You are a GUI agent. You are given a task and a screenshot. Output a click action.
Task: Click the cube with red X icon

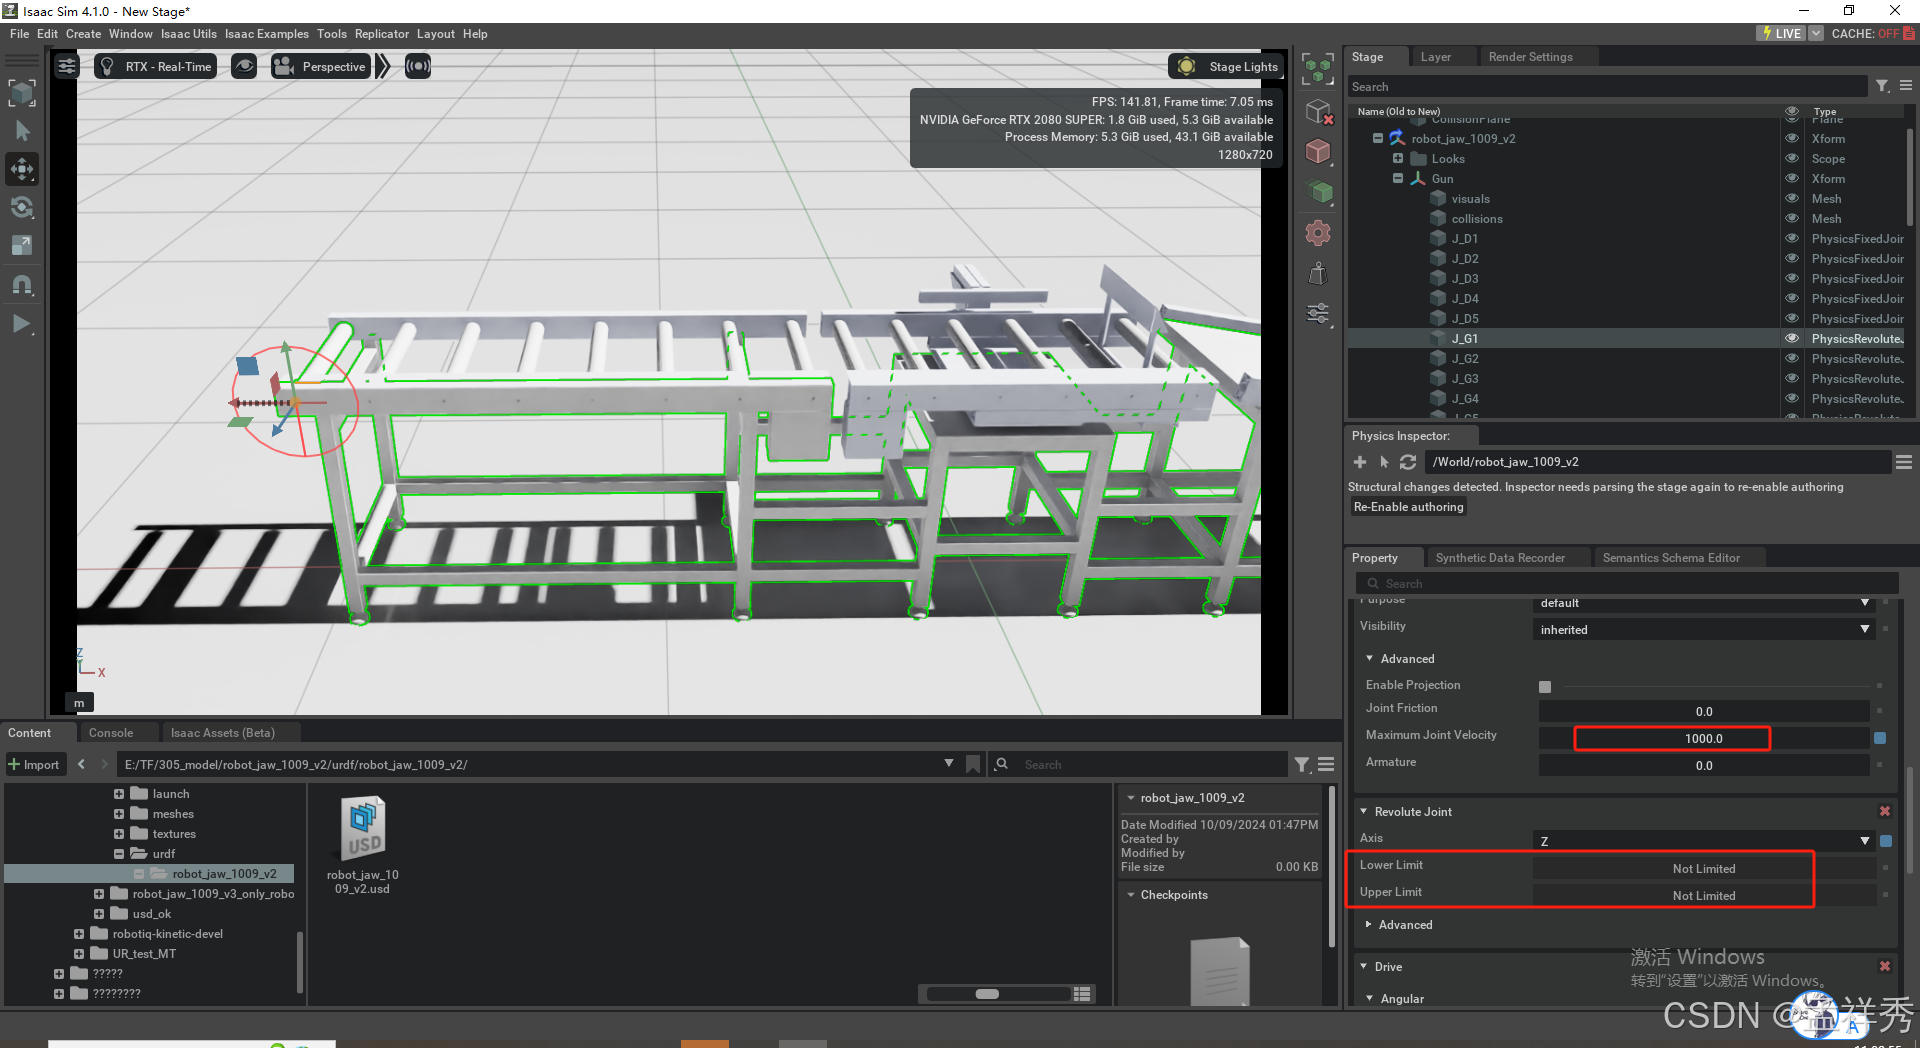point(1318,112)
